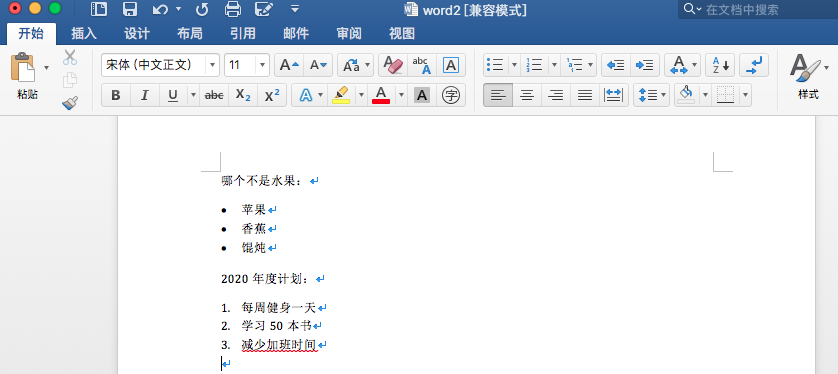This screenshot has width=838, height=374.
Task: Toggle Subscript X2
Action: click(243, 95)
